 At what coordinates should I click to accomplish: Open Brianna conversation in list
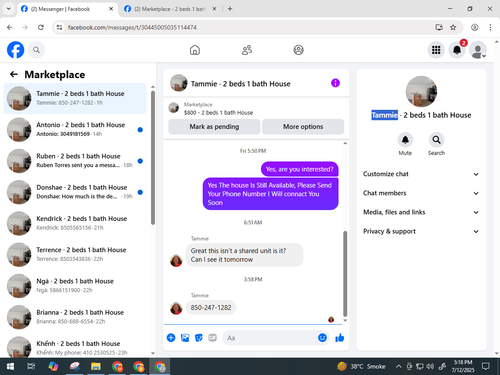click(75, 317)
